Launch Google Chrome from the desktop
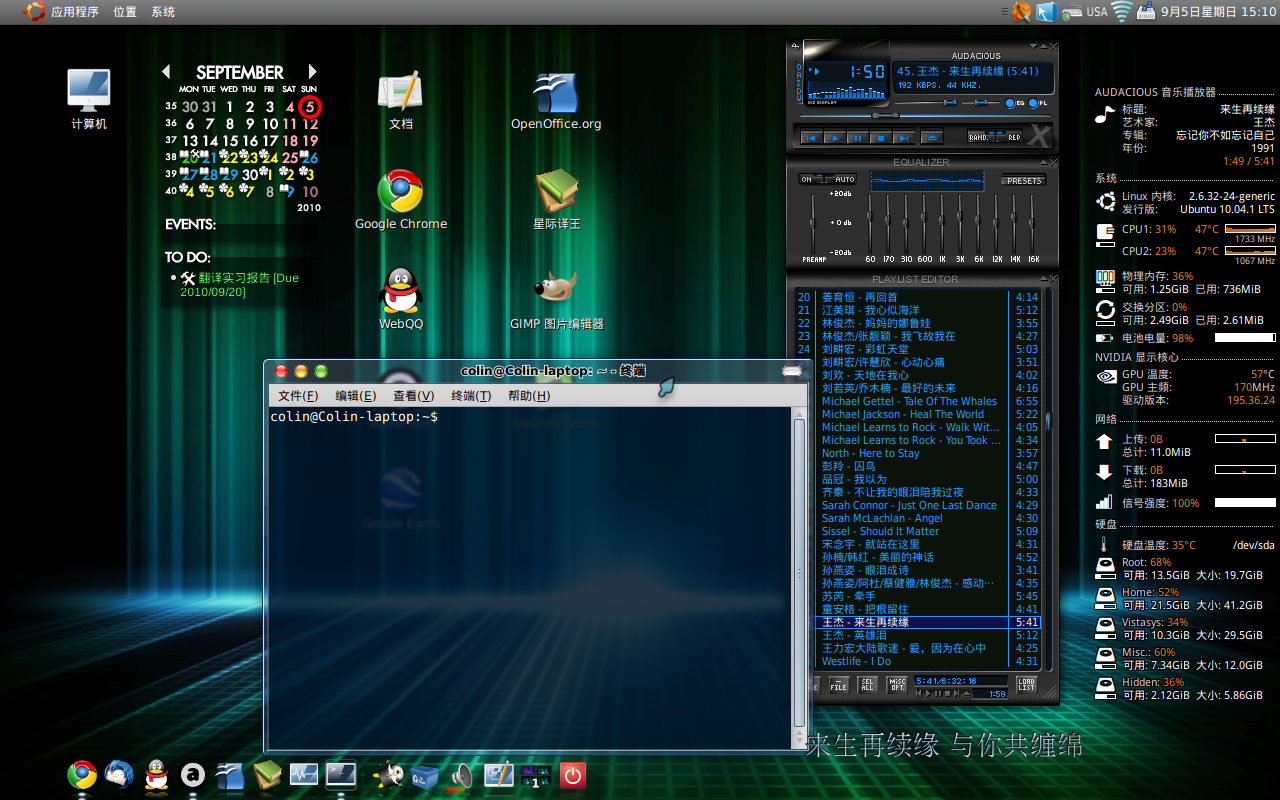Screen dimensions: 1280x800 [401, 200]
